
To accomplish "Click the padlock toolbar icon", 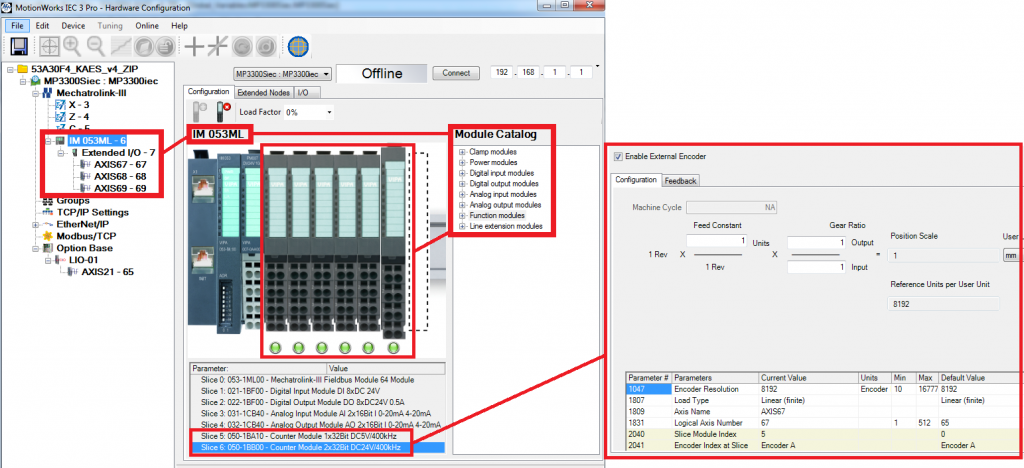I will coord(167,47).
